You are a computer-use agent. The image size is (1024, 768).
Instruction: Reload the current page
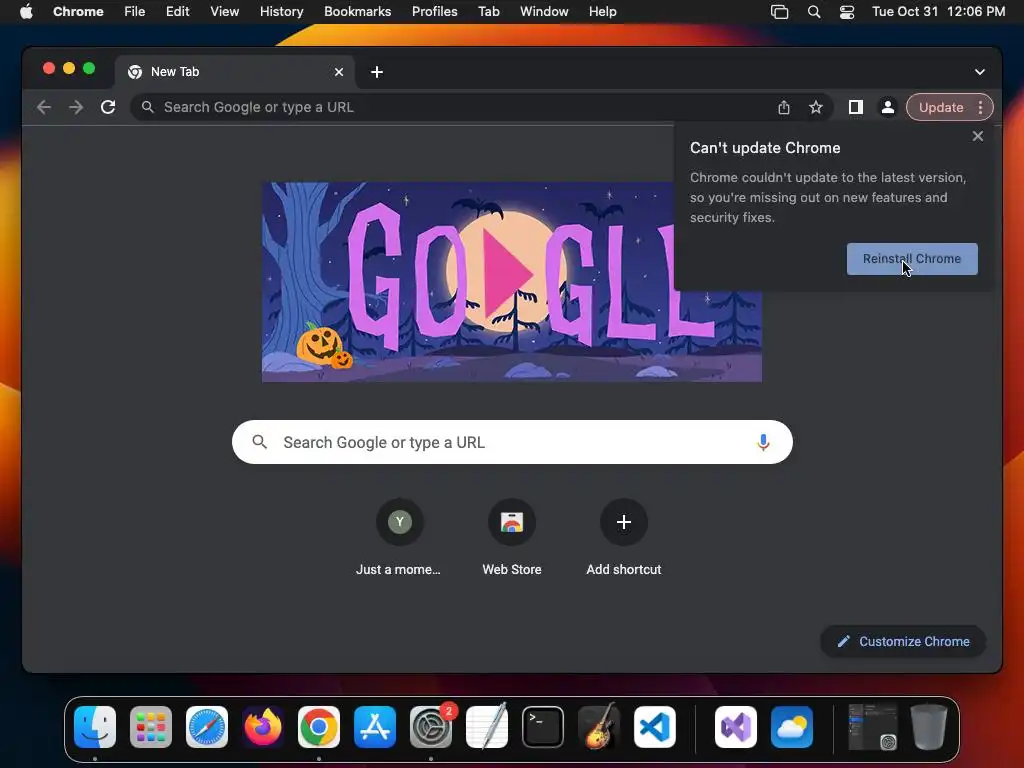pos(108,107)
